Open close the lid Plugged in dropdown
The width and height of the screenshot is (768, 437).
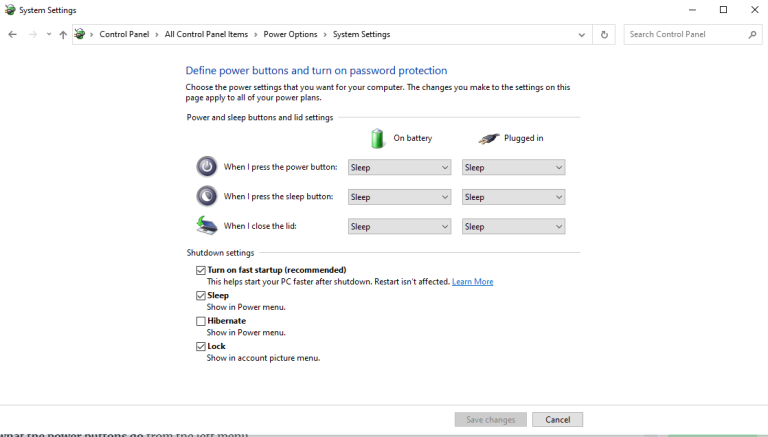pyautogui.click(x=513, y=226)
